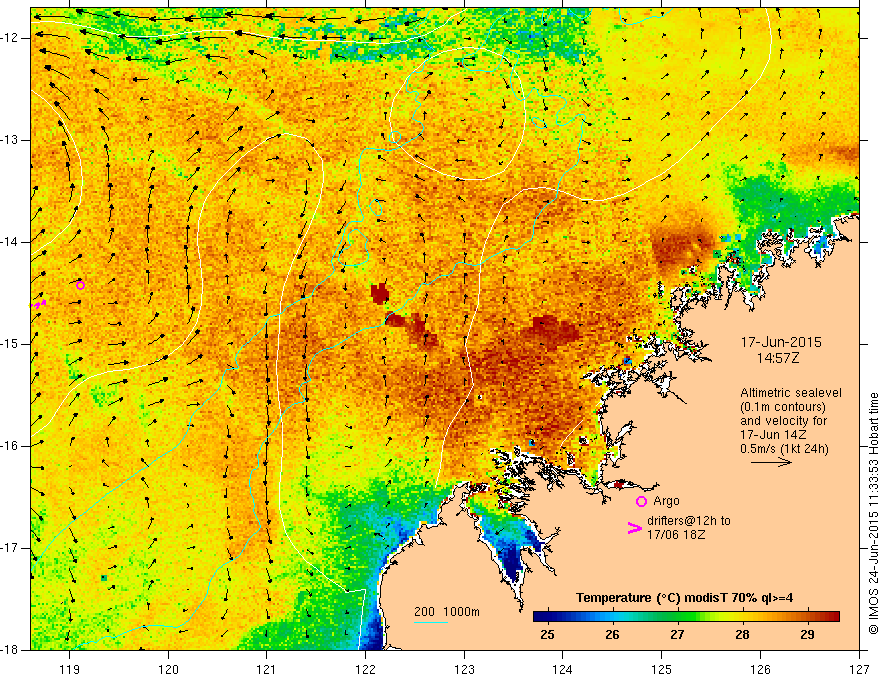Click the 'Temperature (°C) modisT 70% ql>=4' title
880x680 pixels.
(x=684, y=598)
